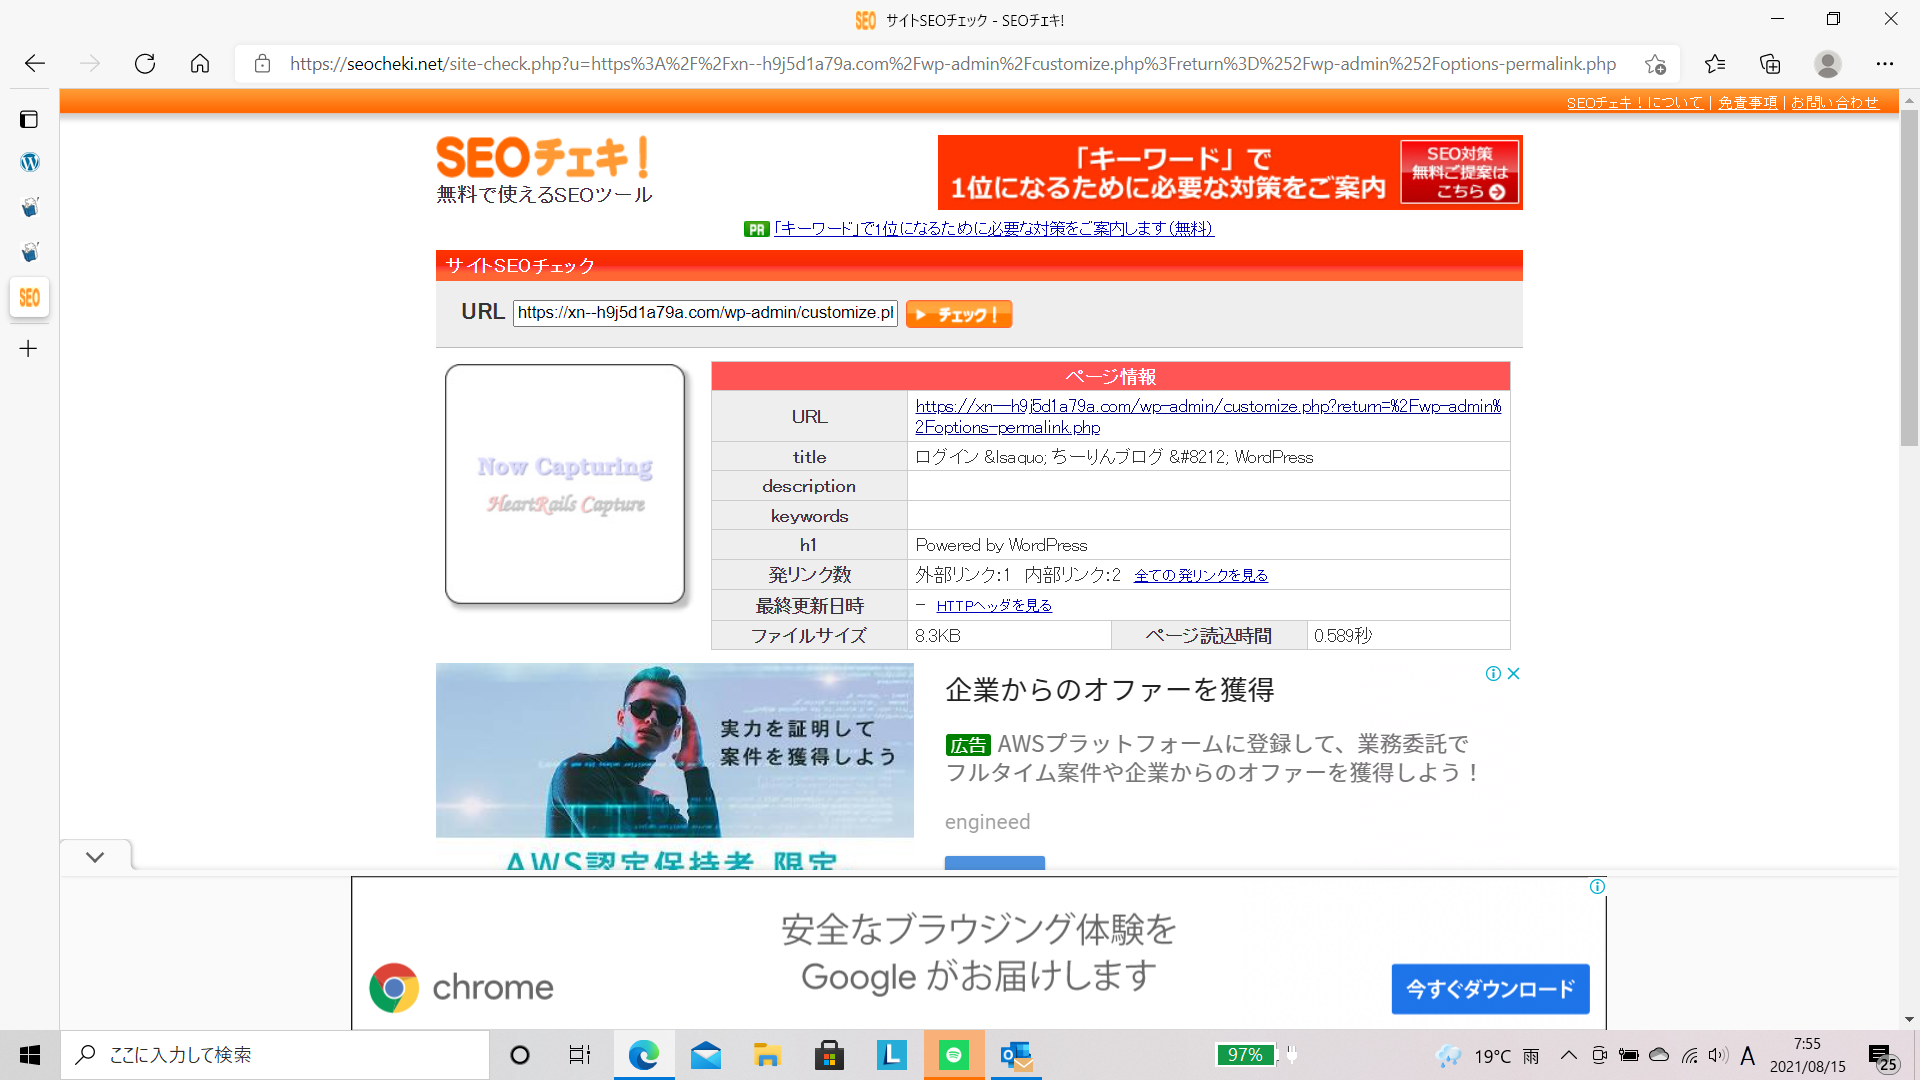Open the vertical tab actions menu

pyautogui.click(x=29, y=120)
